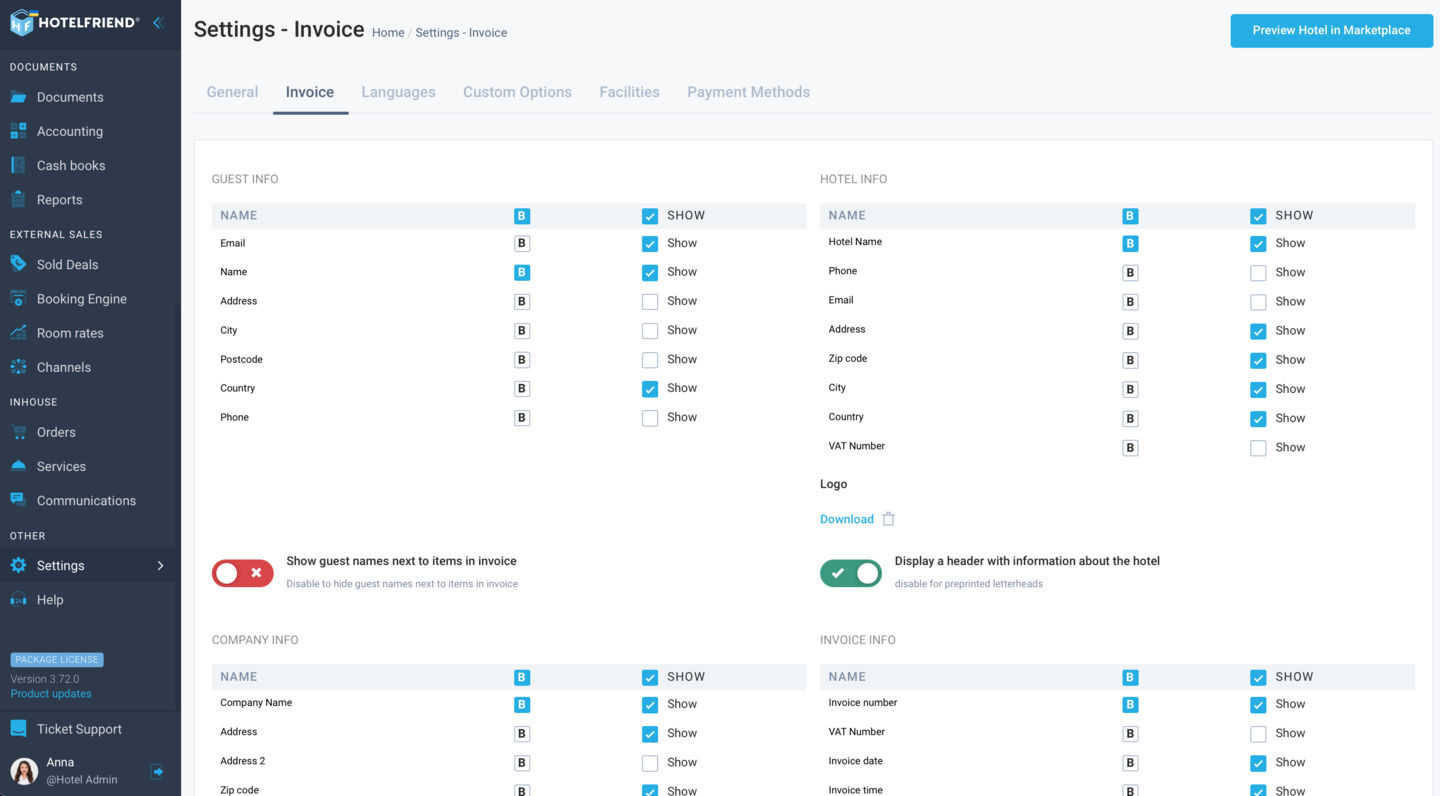Go to Home breadcrumb link
The width and height of the screenshot is (1440, 796).
(388, 33)
